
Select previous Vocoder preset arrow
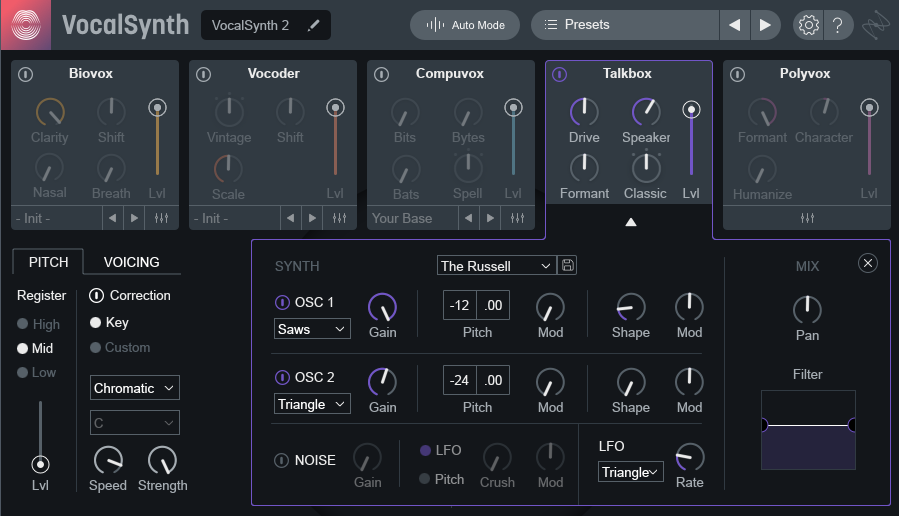[x=290, y=218]
